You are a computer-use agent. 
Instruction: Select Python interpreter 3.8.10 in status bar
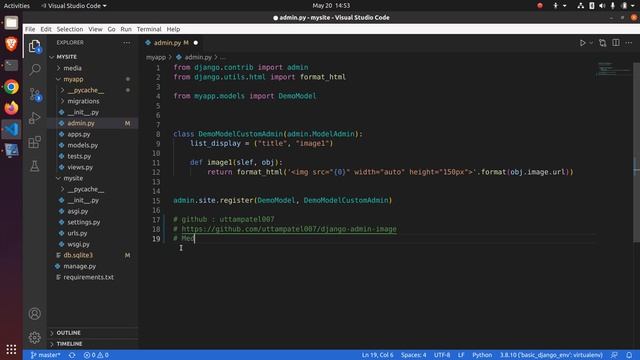(551, 355)
